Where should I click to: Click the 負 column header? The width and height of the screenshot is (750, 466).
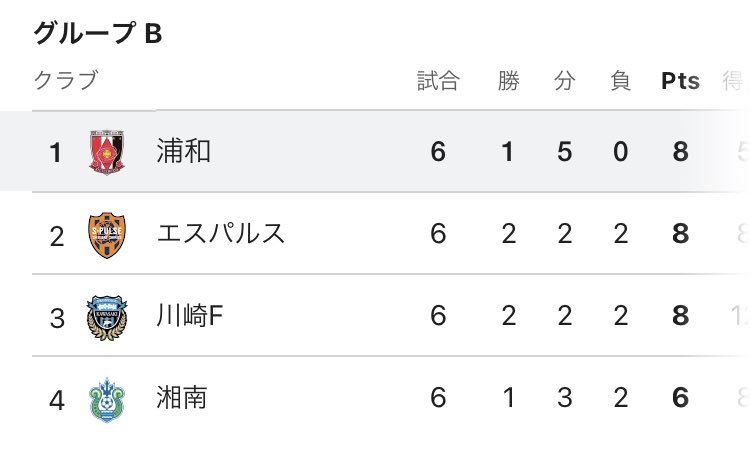point(620,80)
